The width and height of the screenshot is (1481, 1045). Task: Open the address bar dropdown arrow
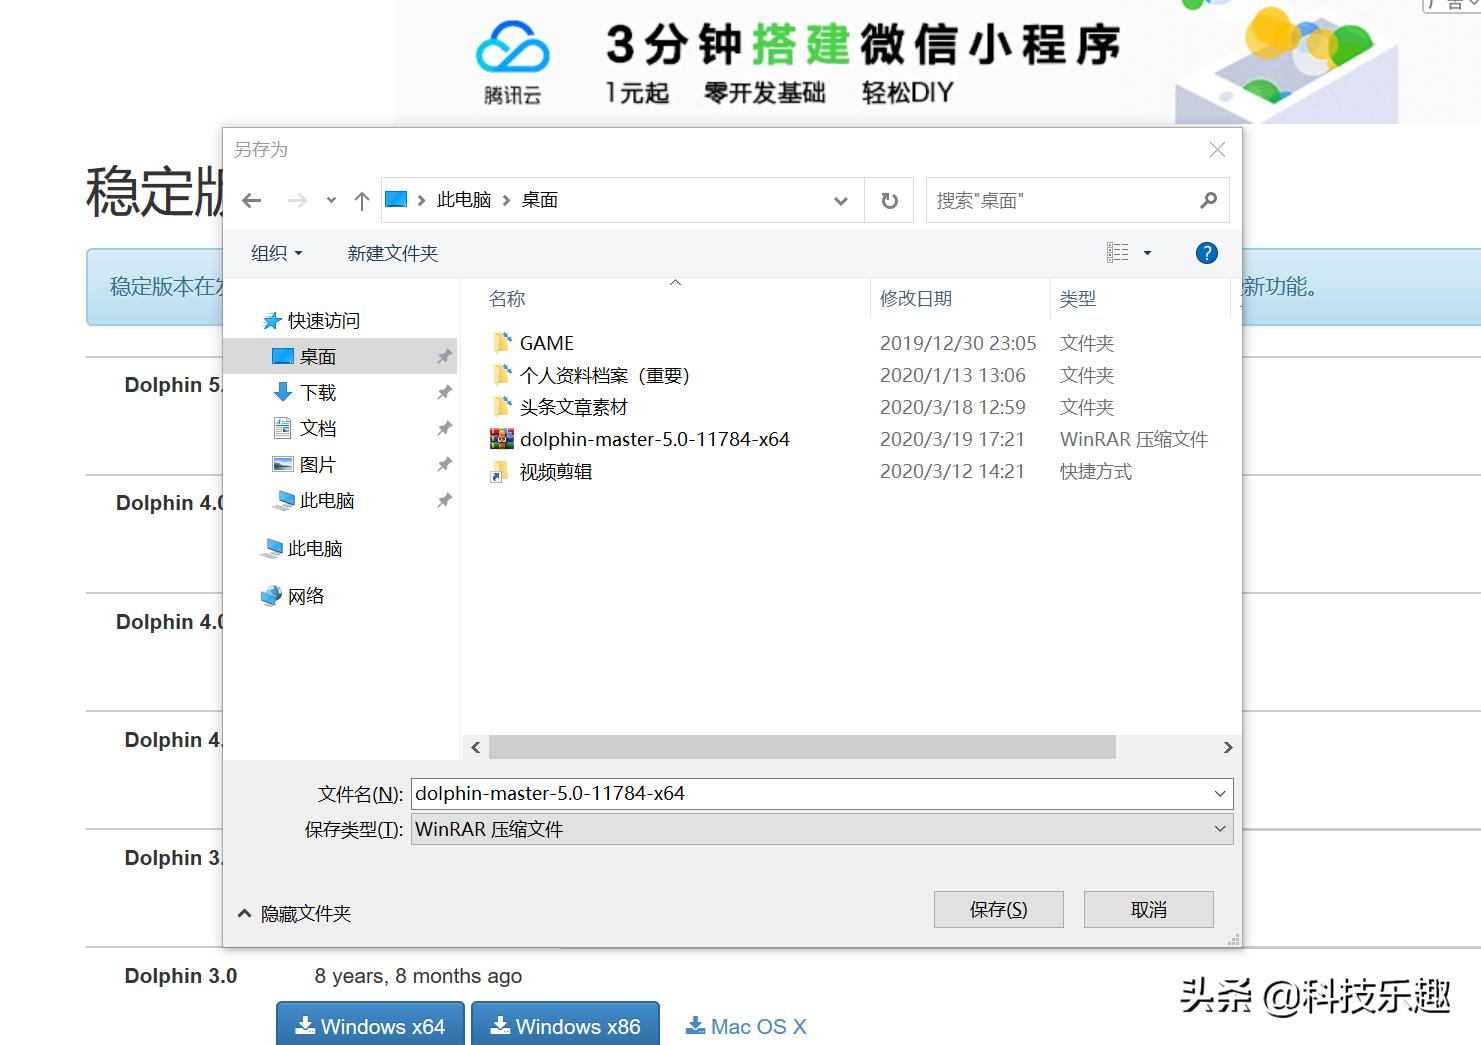[x=839, y=200]
